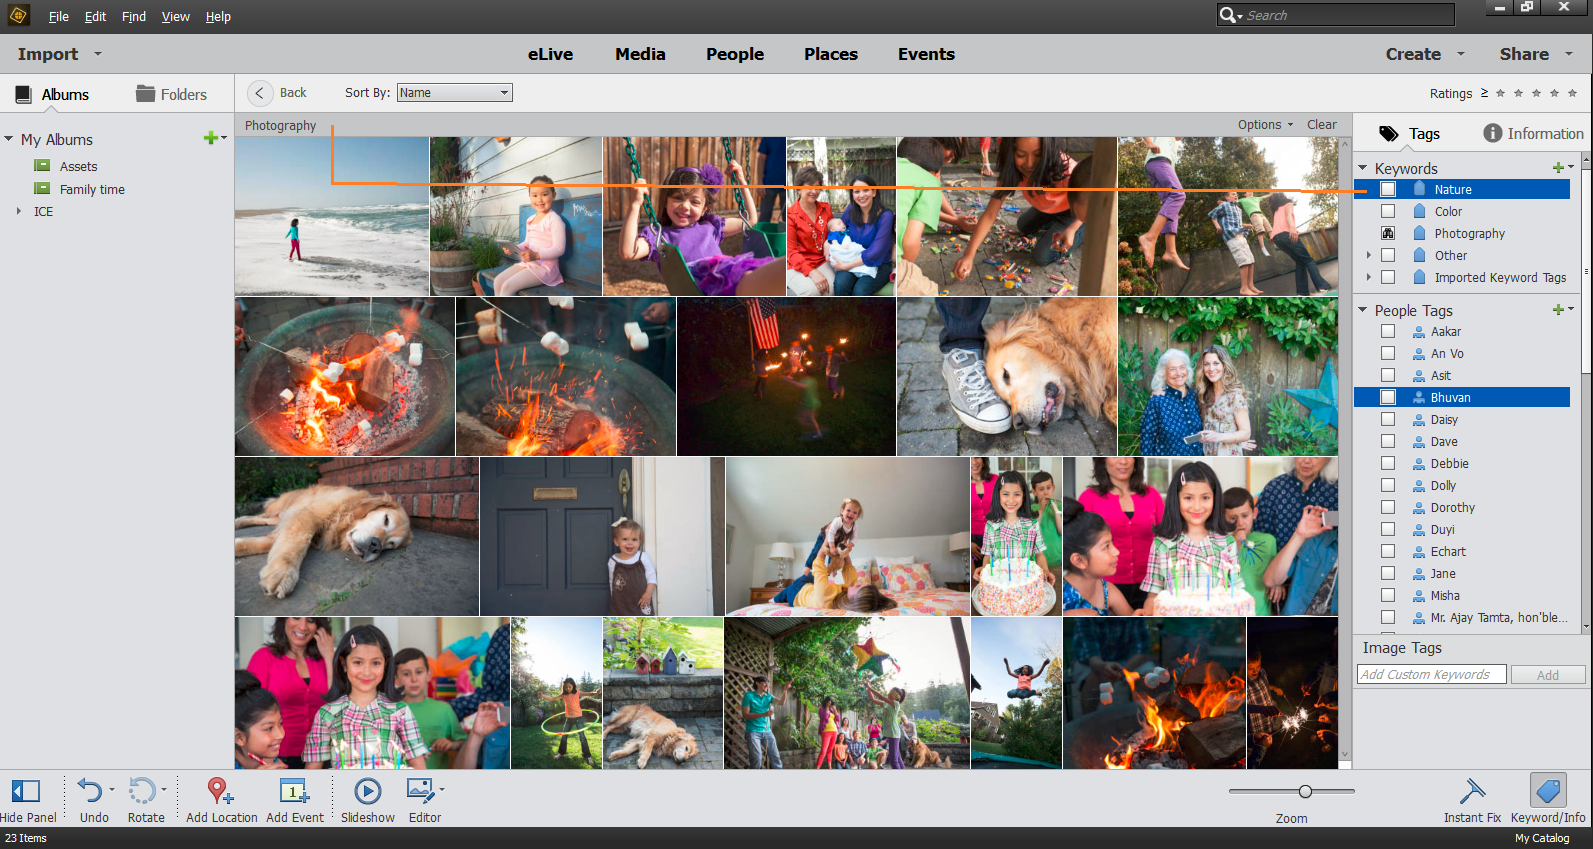Screen dimensions: 1593x849
Task: Adjust the thumbnail Zoom slider
Action: click(x=1305, y=791)
